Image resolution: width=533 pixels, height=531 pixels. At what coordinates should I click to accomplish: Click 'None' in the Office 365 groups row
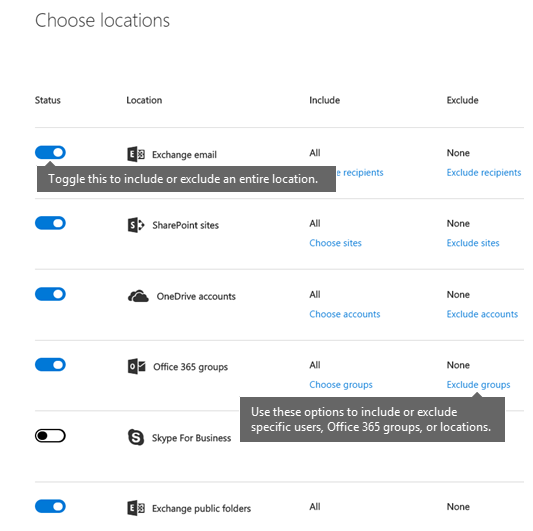(458, 365)
